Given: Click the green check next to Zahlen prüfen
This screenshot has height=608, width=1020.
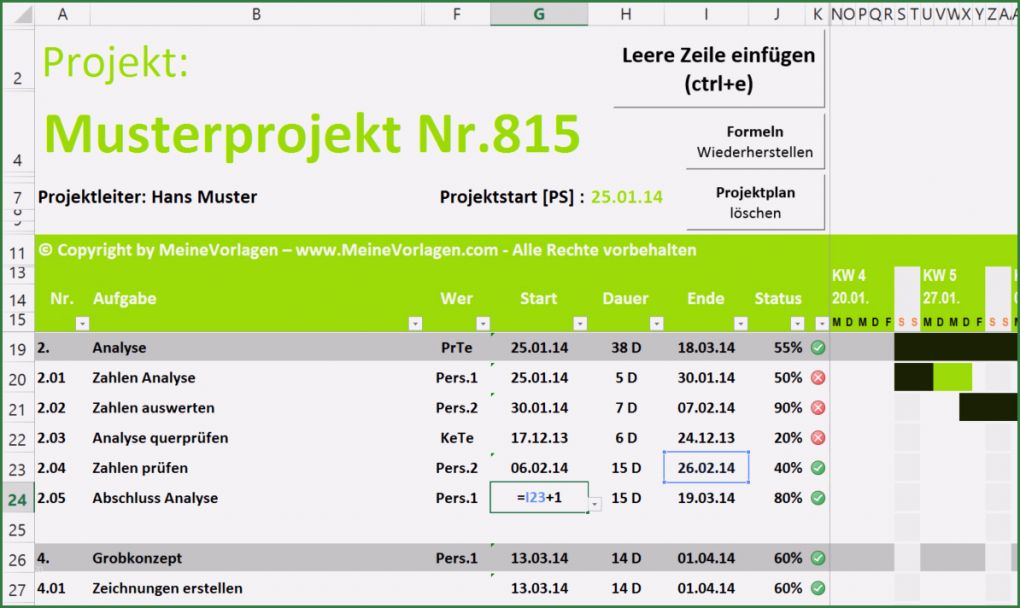Looking at the screenshot, I should tap(817, 468).
